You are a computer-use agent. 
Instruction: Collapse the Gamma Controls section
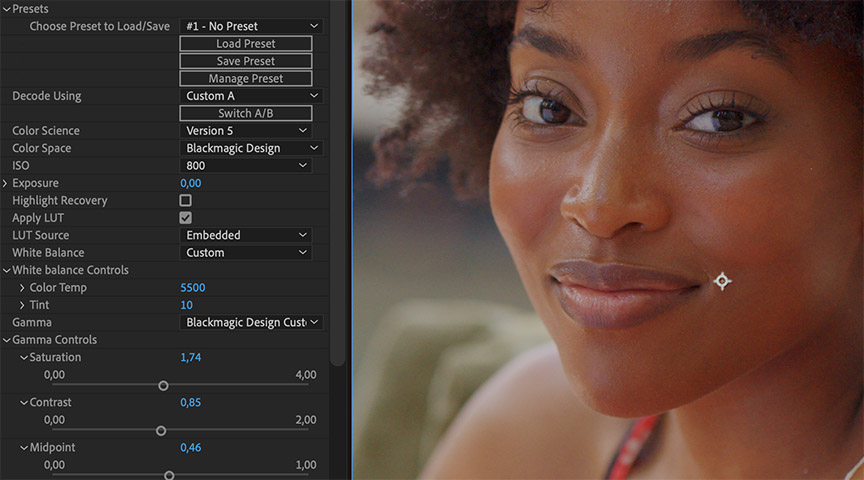pos(6,340)
